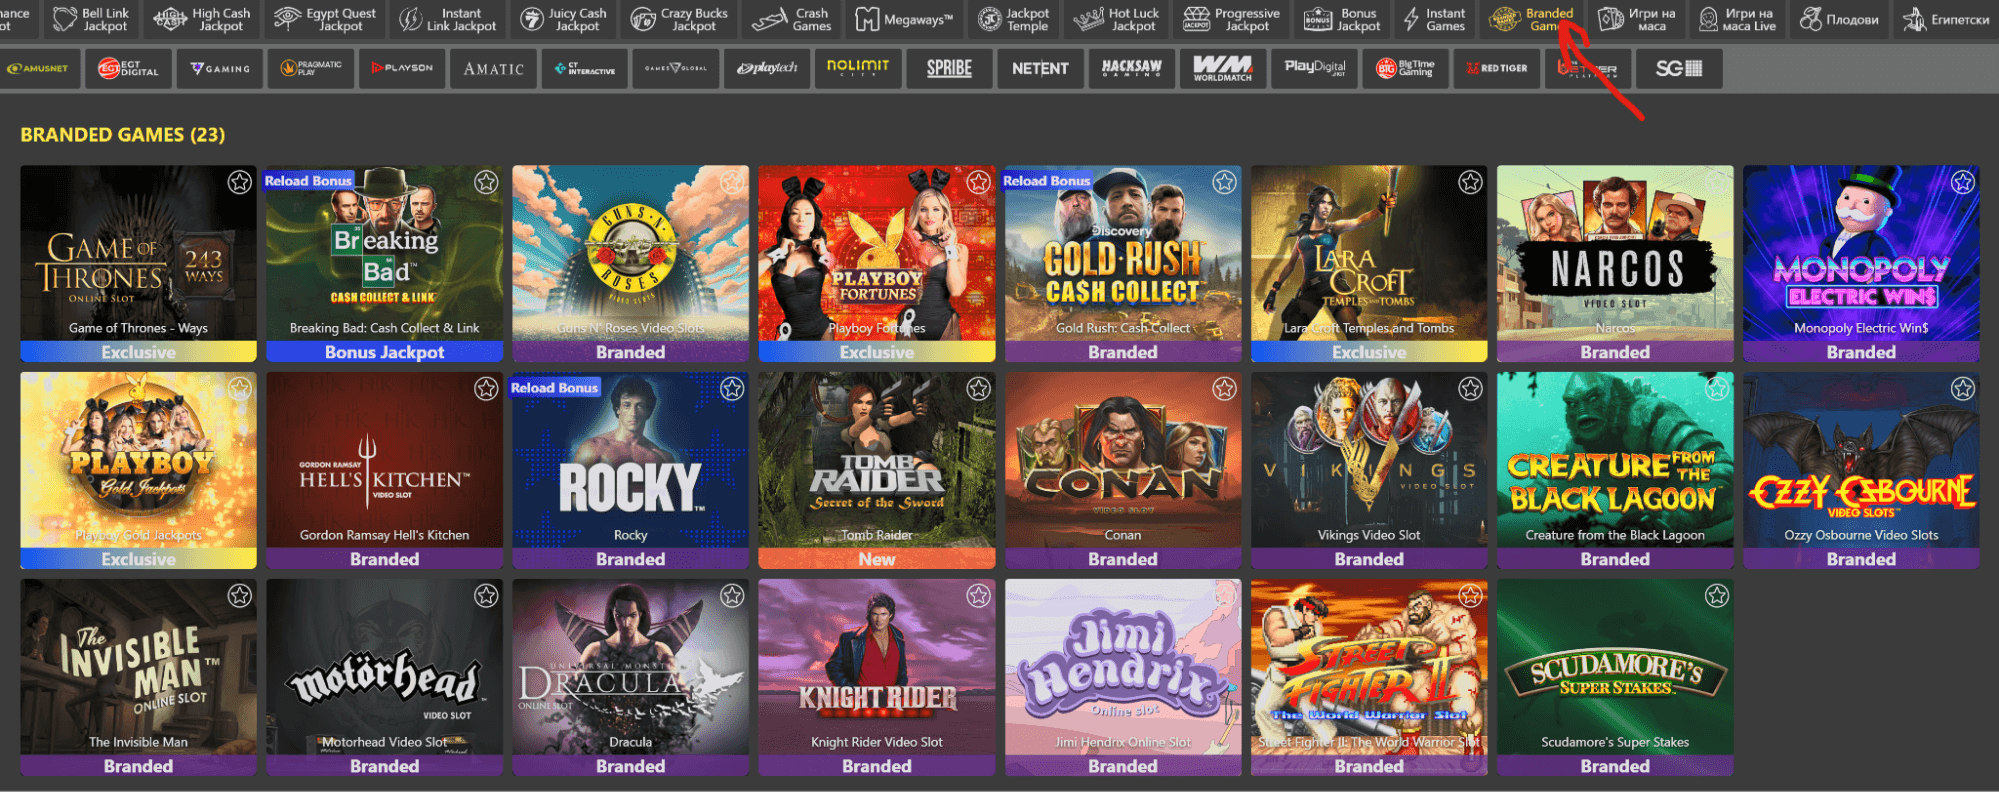This screenshot has height=792, width=1999.
Task: Click the Reload Bonus badge on Rocky
Action: pos(555,387)
